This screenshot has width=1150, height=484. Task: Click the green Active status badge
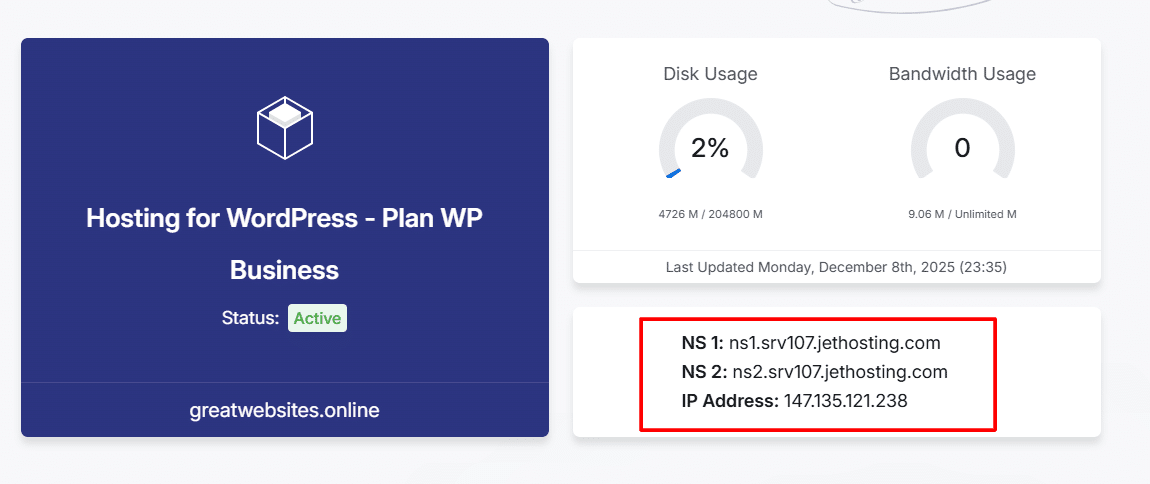coord(317,318)
